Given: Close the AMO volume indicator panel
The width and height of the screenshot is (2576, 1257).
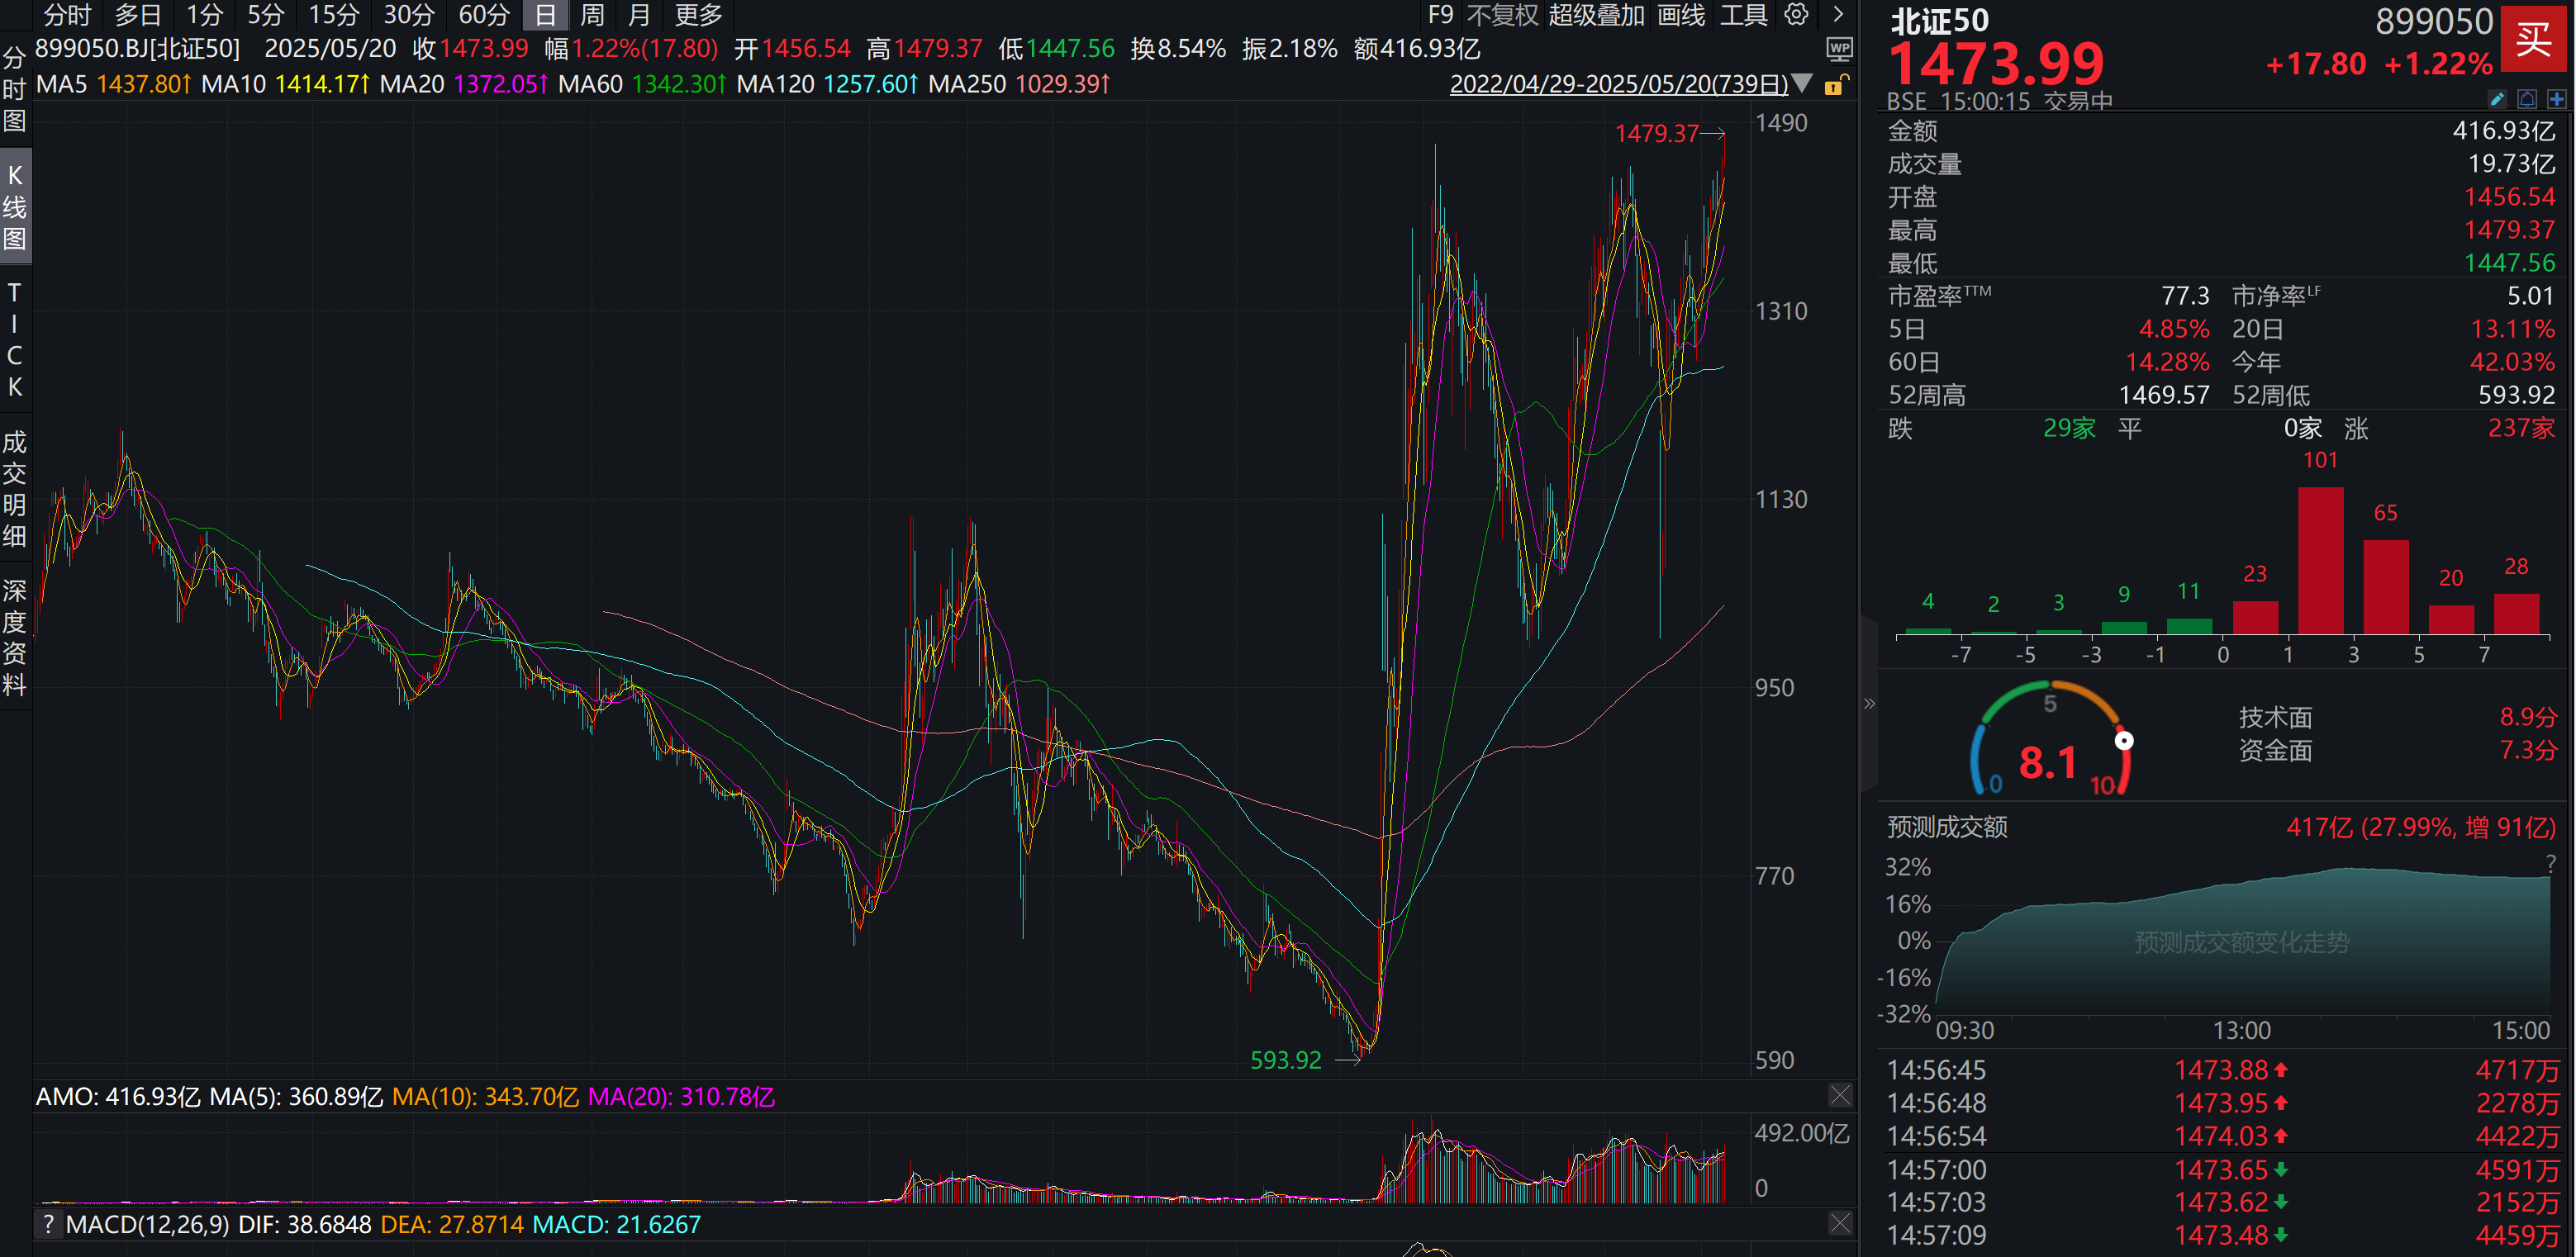Looking at the screenshot, I should (1840, 1095).
